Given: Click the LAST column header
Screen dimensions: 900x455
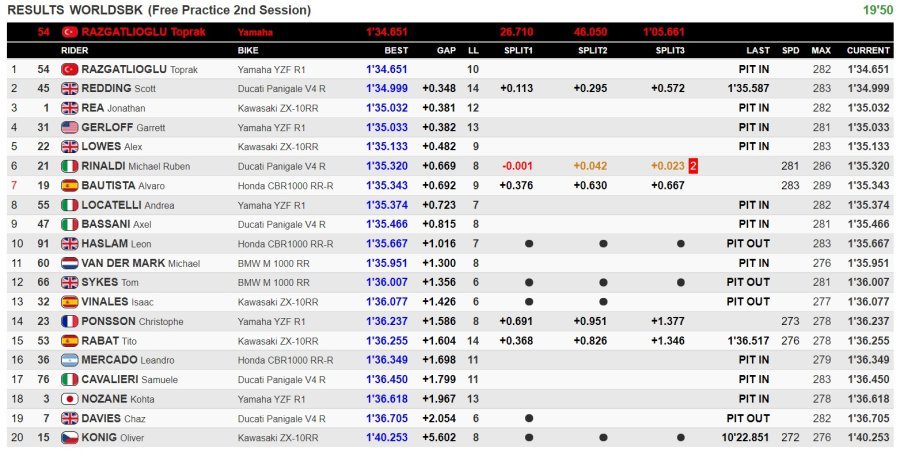Looking at the screenshot, I should click(x=758, y=50).
